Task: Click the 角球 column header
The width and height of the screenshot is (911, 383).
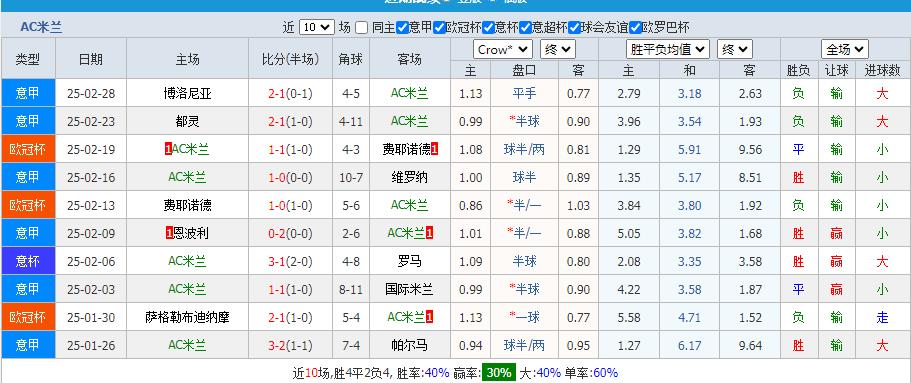Action: 351,59
